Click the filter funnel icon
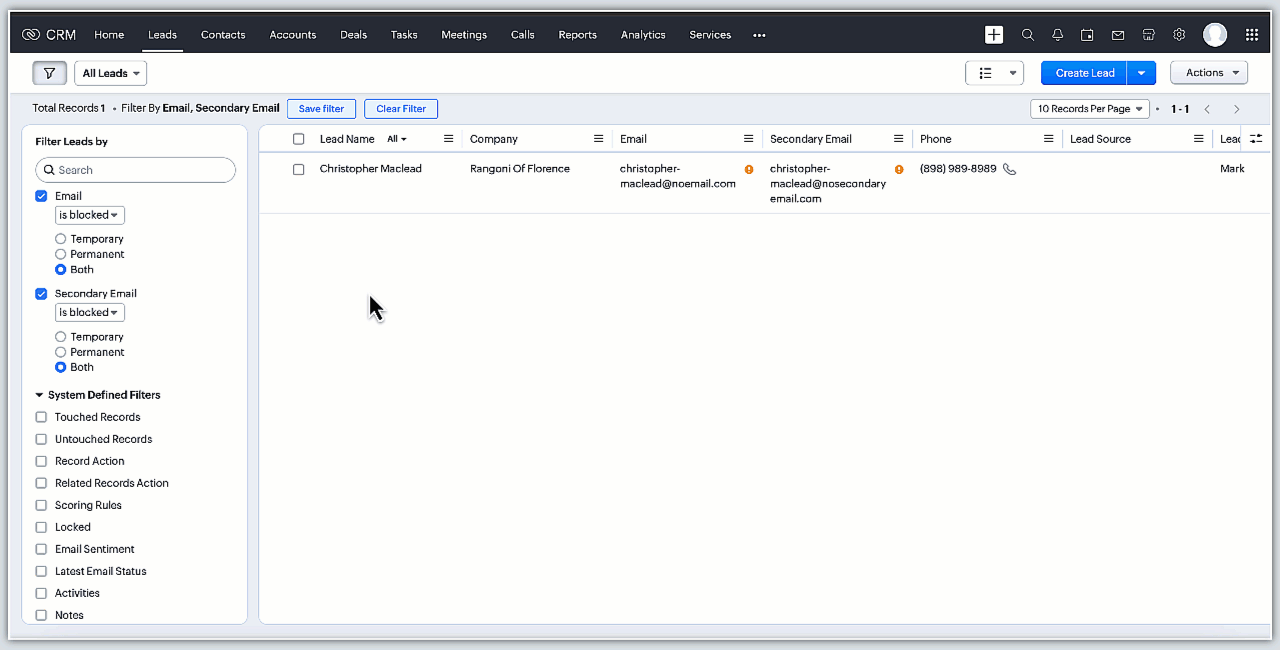This screenshot has width=1280, height=650. click(50, 73)
